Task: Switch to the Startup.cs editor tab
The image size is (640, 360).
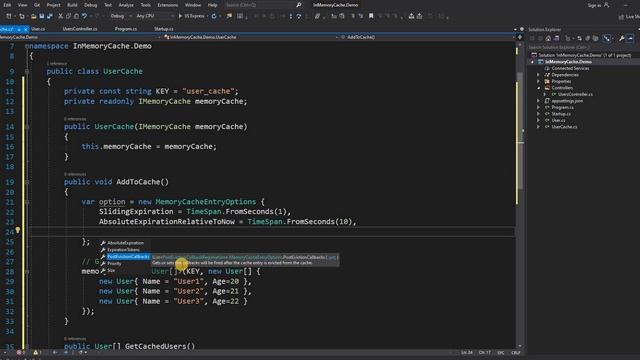Action: point(164,29)
